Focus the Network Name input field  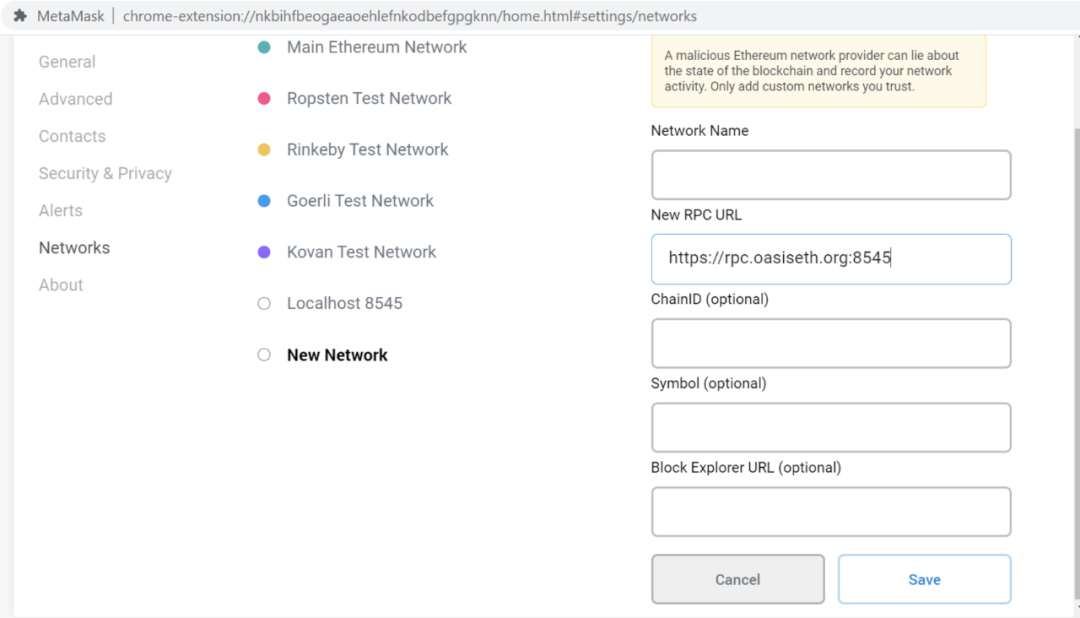click(831, 175)
